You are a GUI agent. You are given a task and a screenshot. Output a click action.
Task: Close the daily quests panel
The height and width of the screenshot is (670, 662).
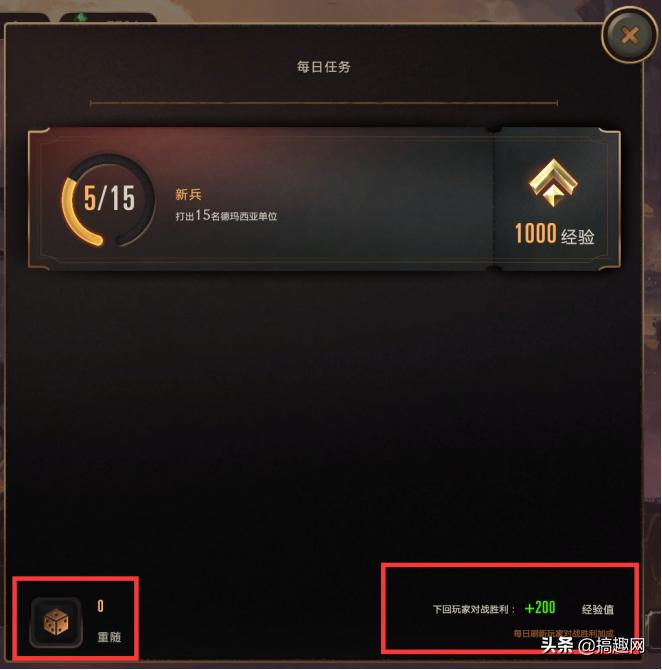(629, 35)
